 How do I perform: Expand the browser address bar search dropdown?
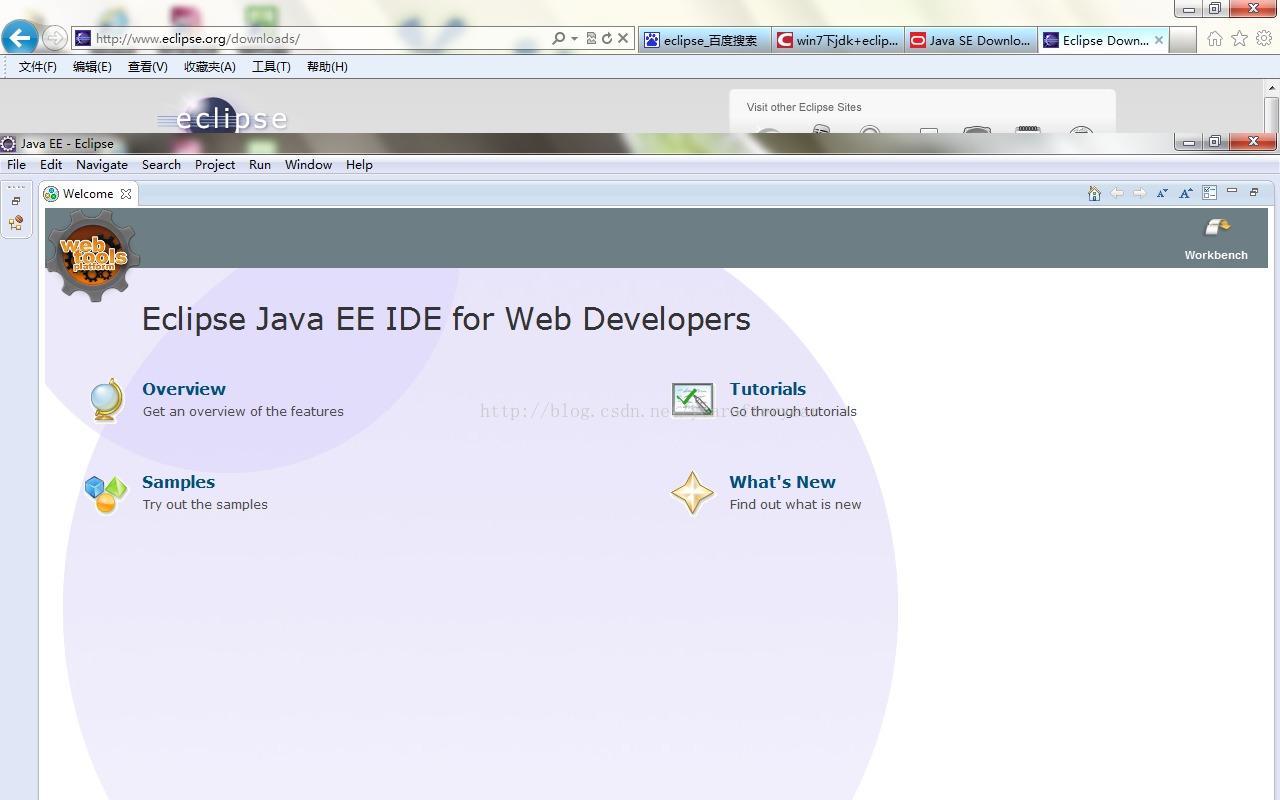click(574, 39)
